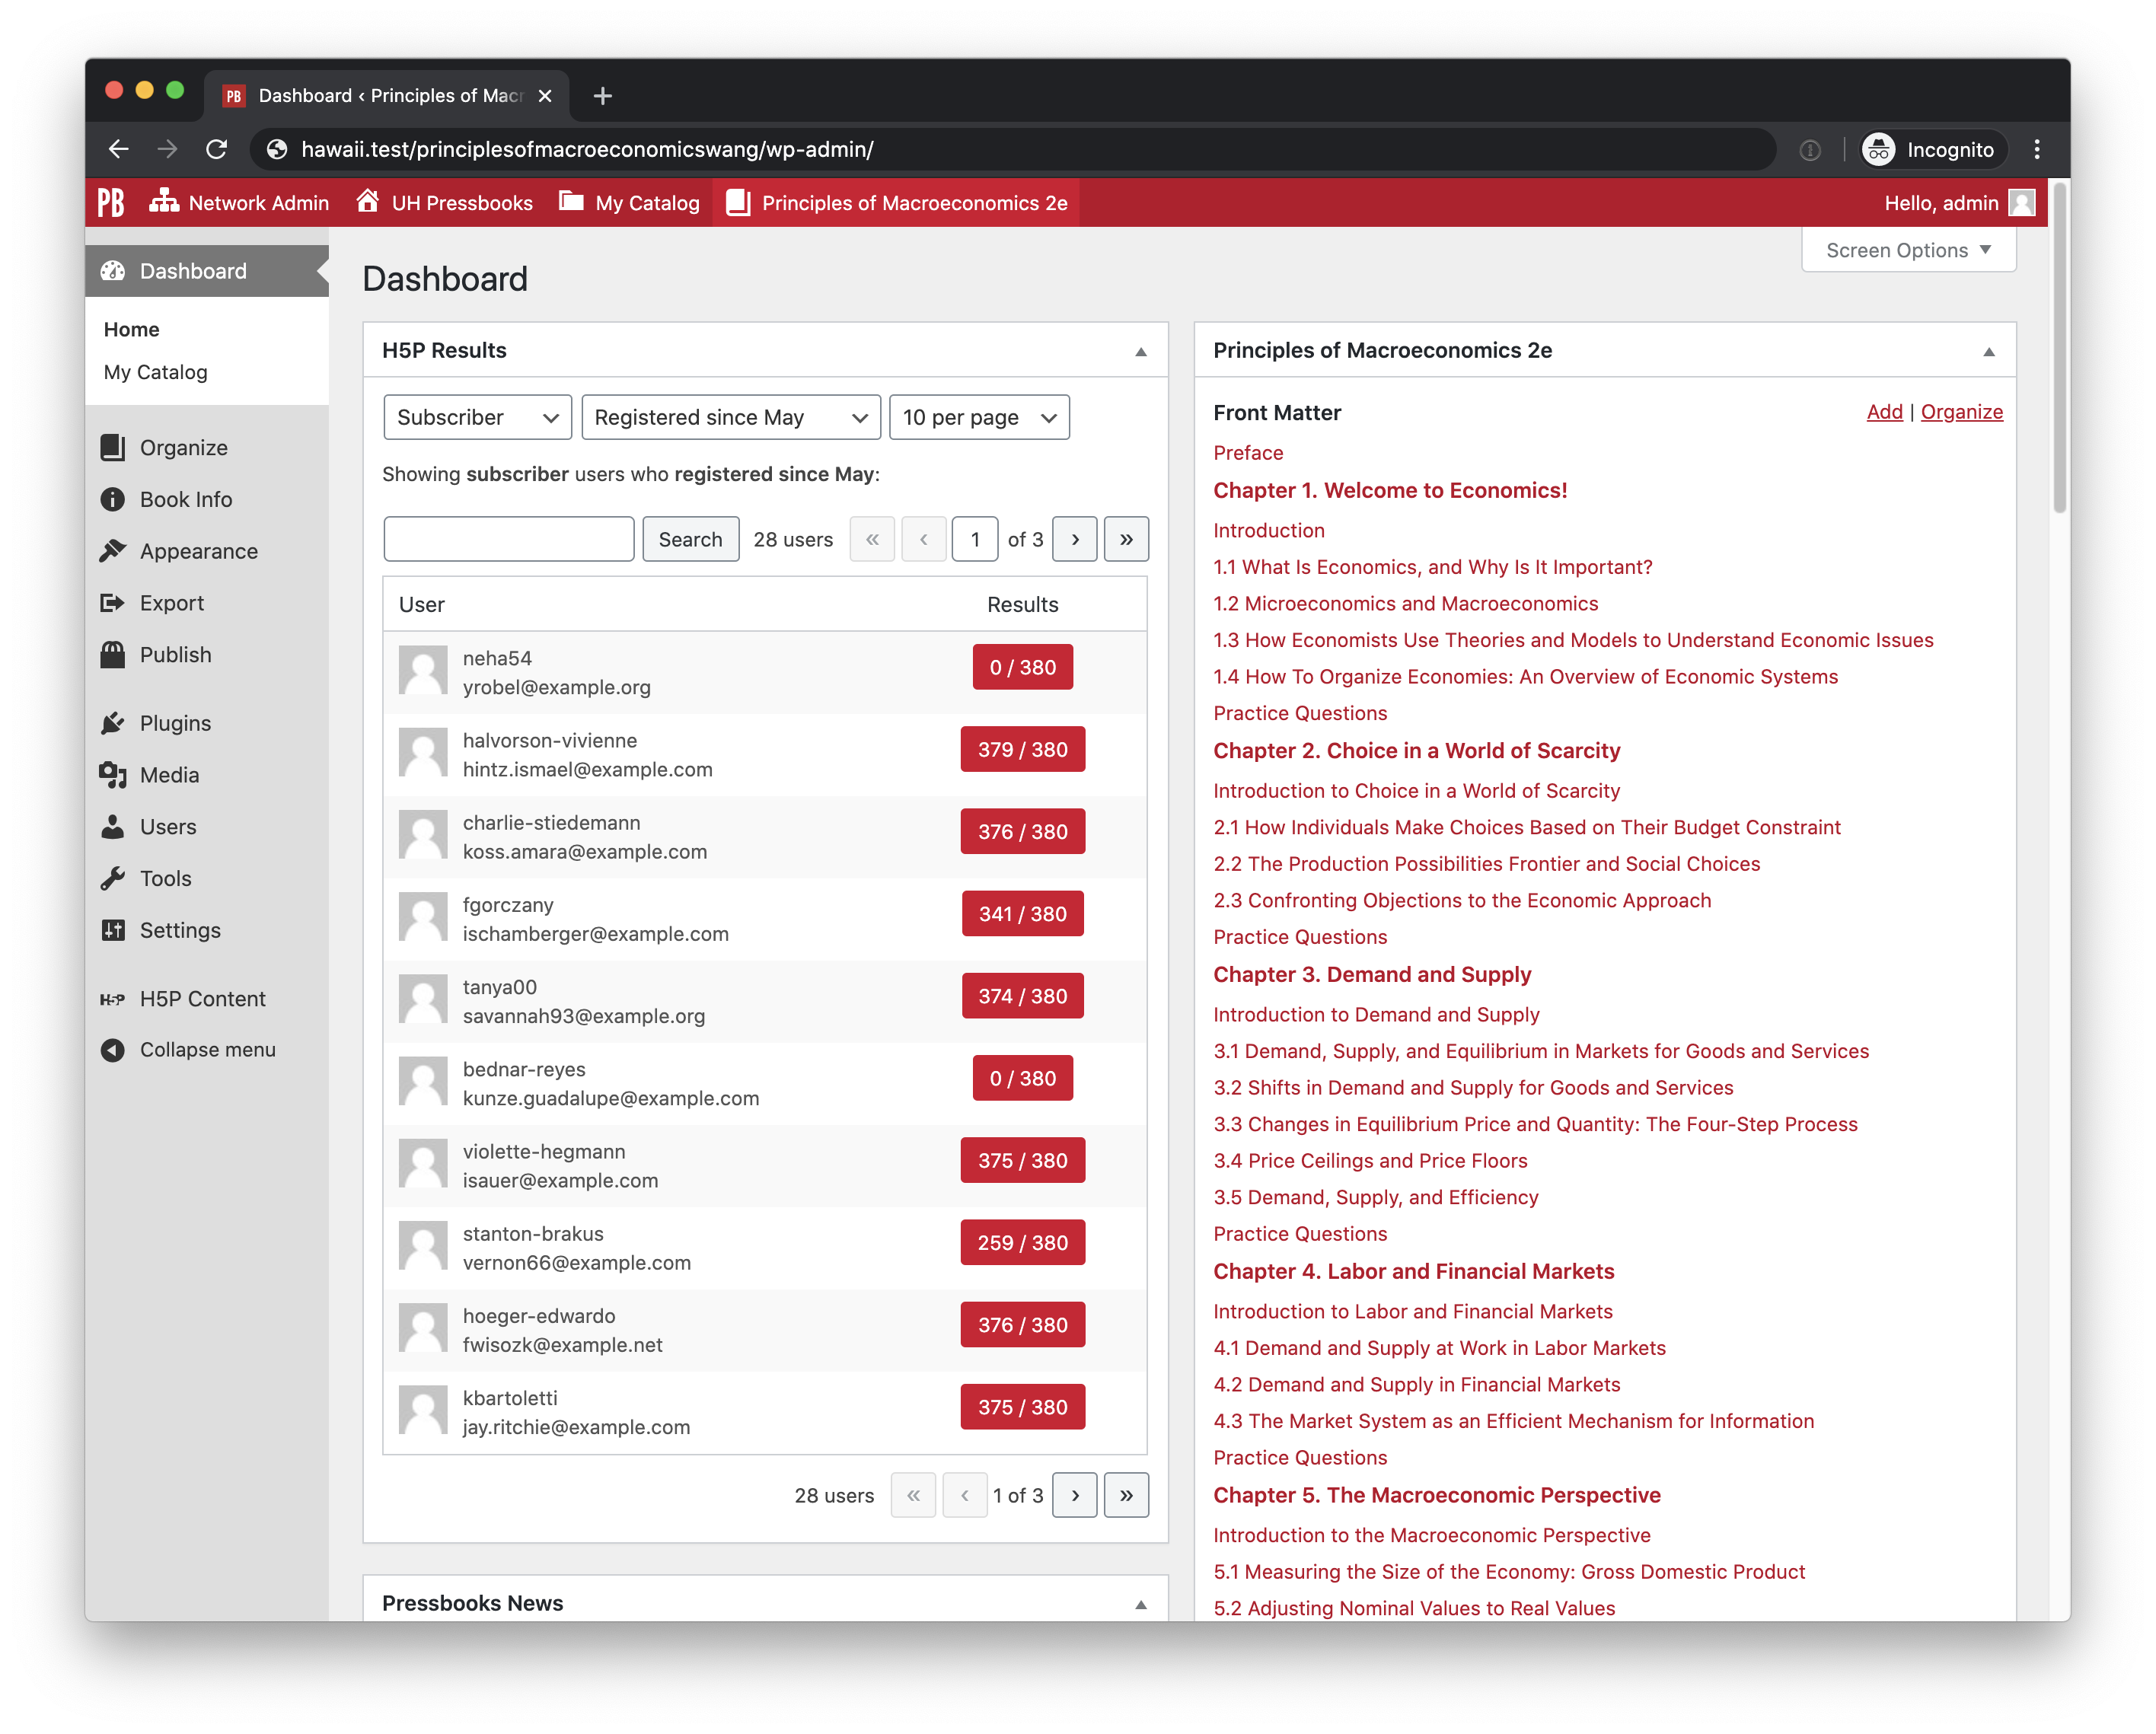This screenshot has width=2156, height=1734.
Task: Open Chapter 1. Welcome to Economics! link
Action: click(1390, 491)
